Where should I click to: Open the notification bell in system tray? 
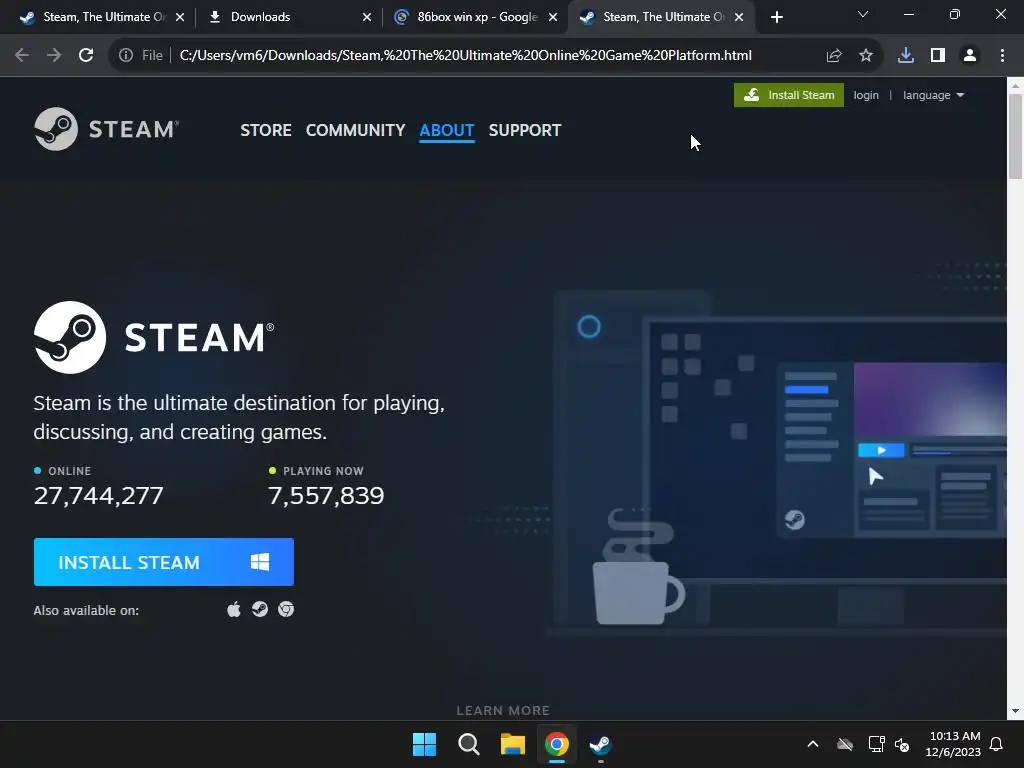click(997, 744)
